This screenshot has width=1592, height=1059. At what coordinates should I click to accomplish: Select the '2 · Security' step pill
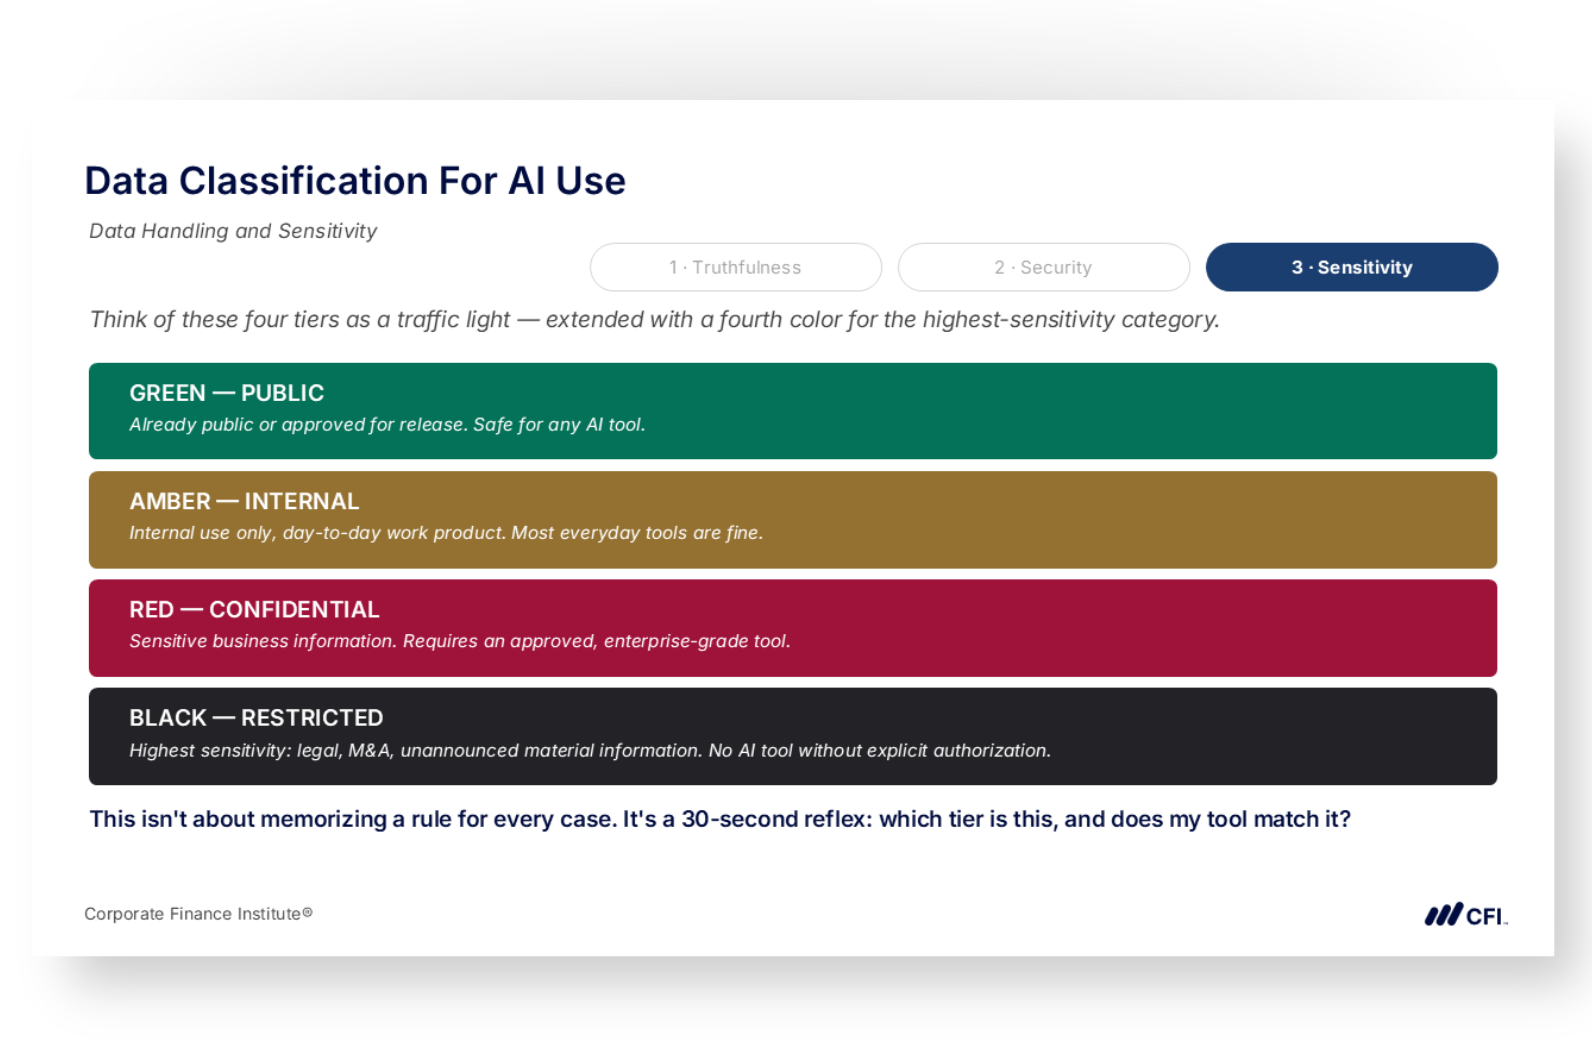(1043, 267)
